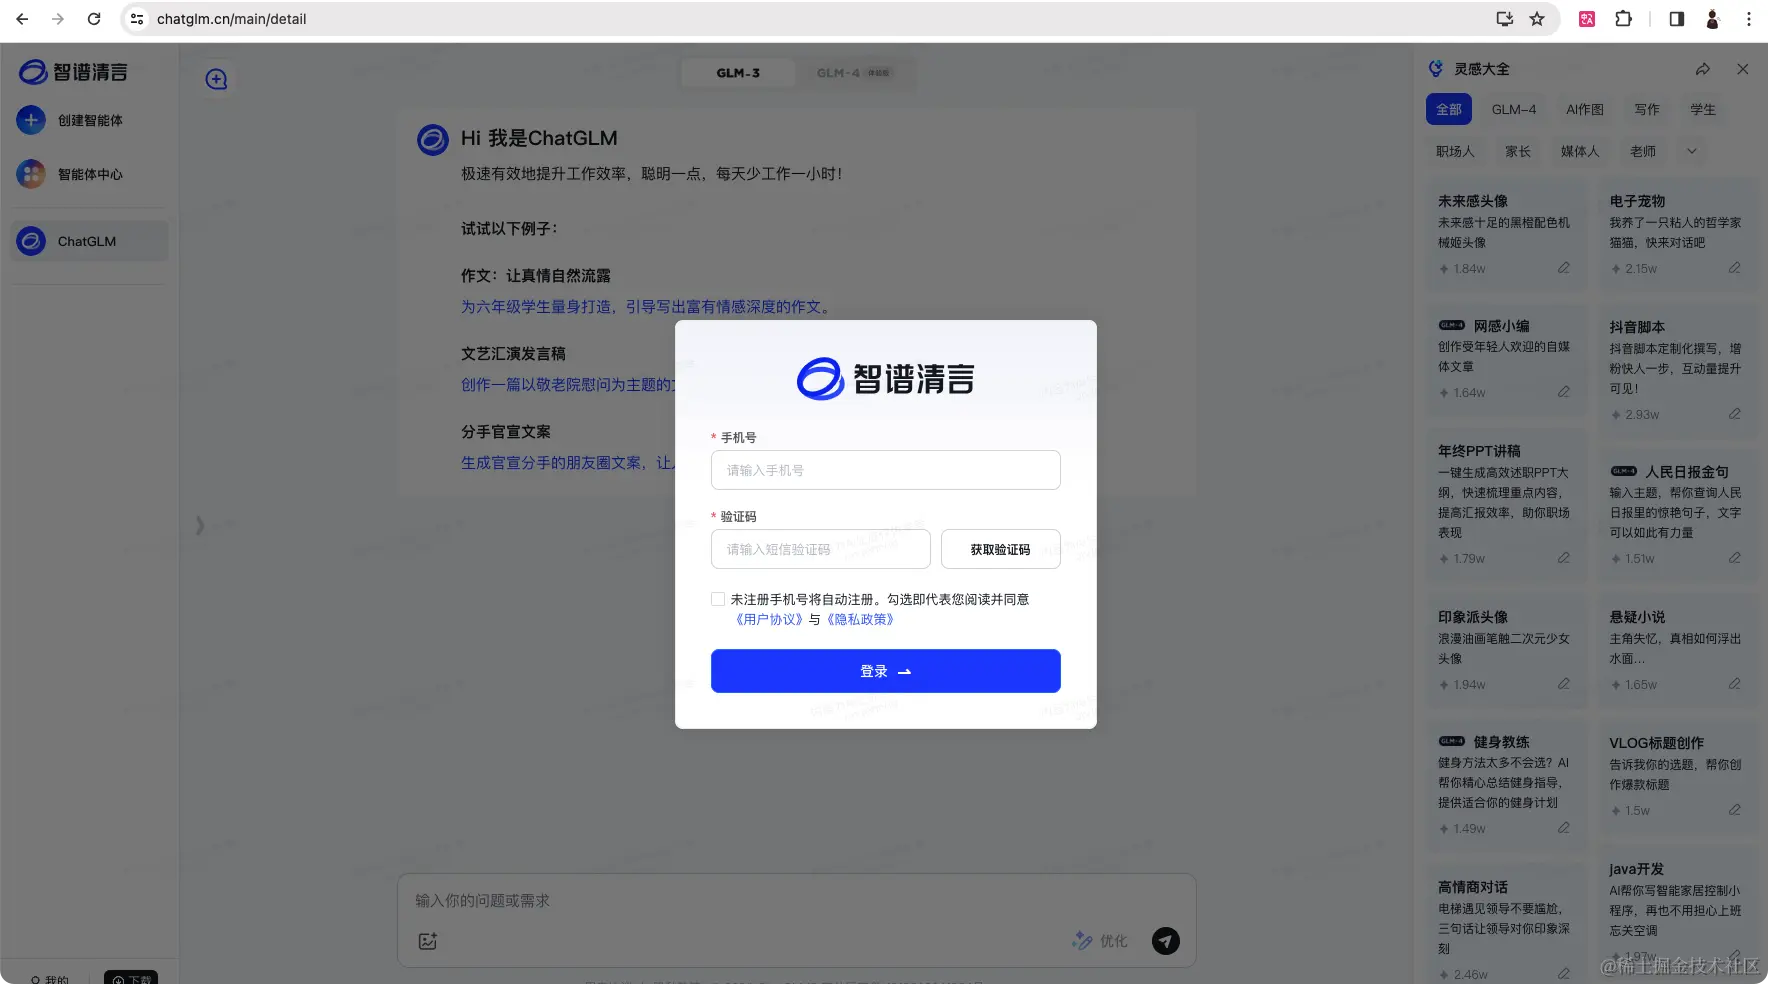The image size is (1768, 984).
Task: Switch to the GLM-3 model tab
Action: tap(738, 73)
